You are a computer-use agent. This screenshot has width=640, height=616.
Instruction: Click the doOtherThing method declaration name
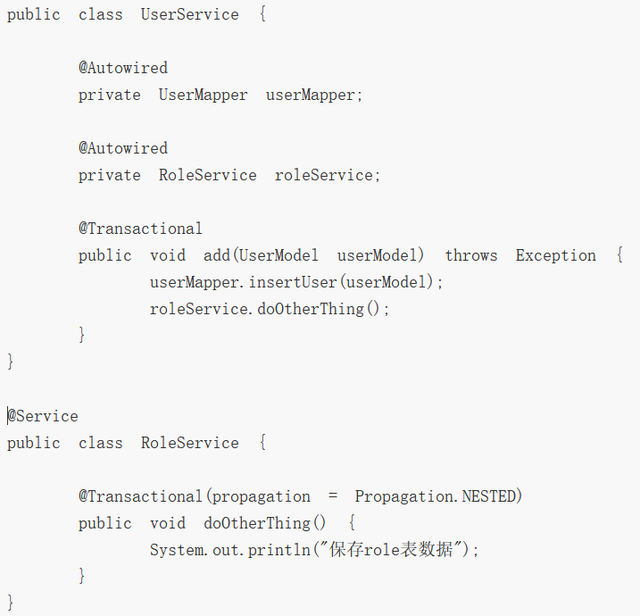(257, 523)
